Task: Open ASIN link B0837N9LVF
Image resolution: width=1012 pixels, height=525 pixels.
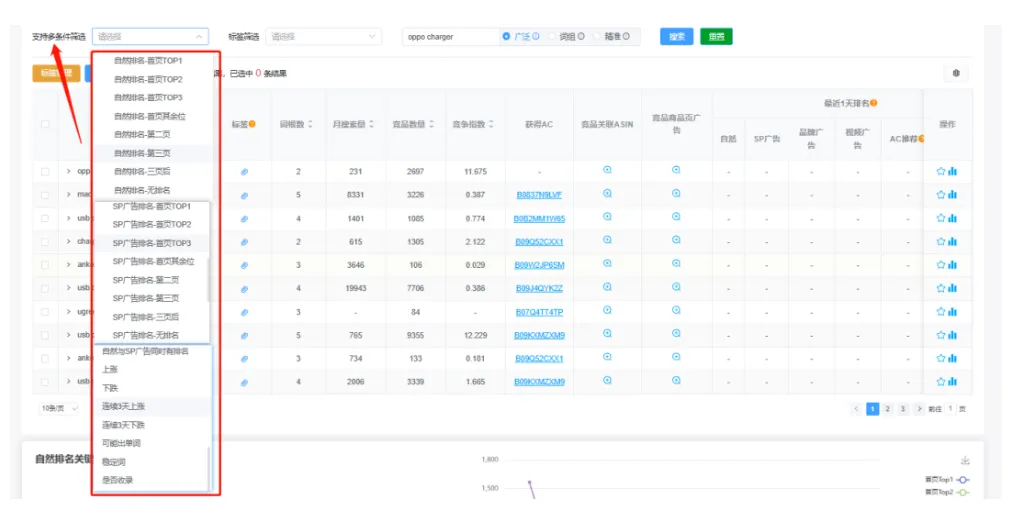Action: pyautogui.click(x=539, y=195)
